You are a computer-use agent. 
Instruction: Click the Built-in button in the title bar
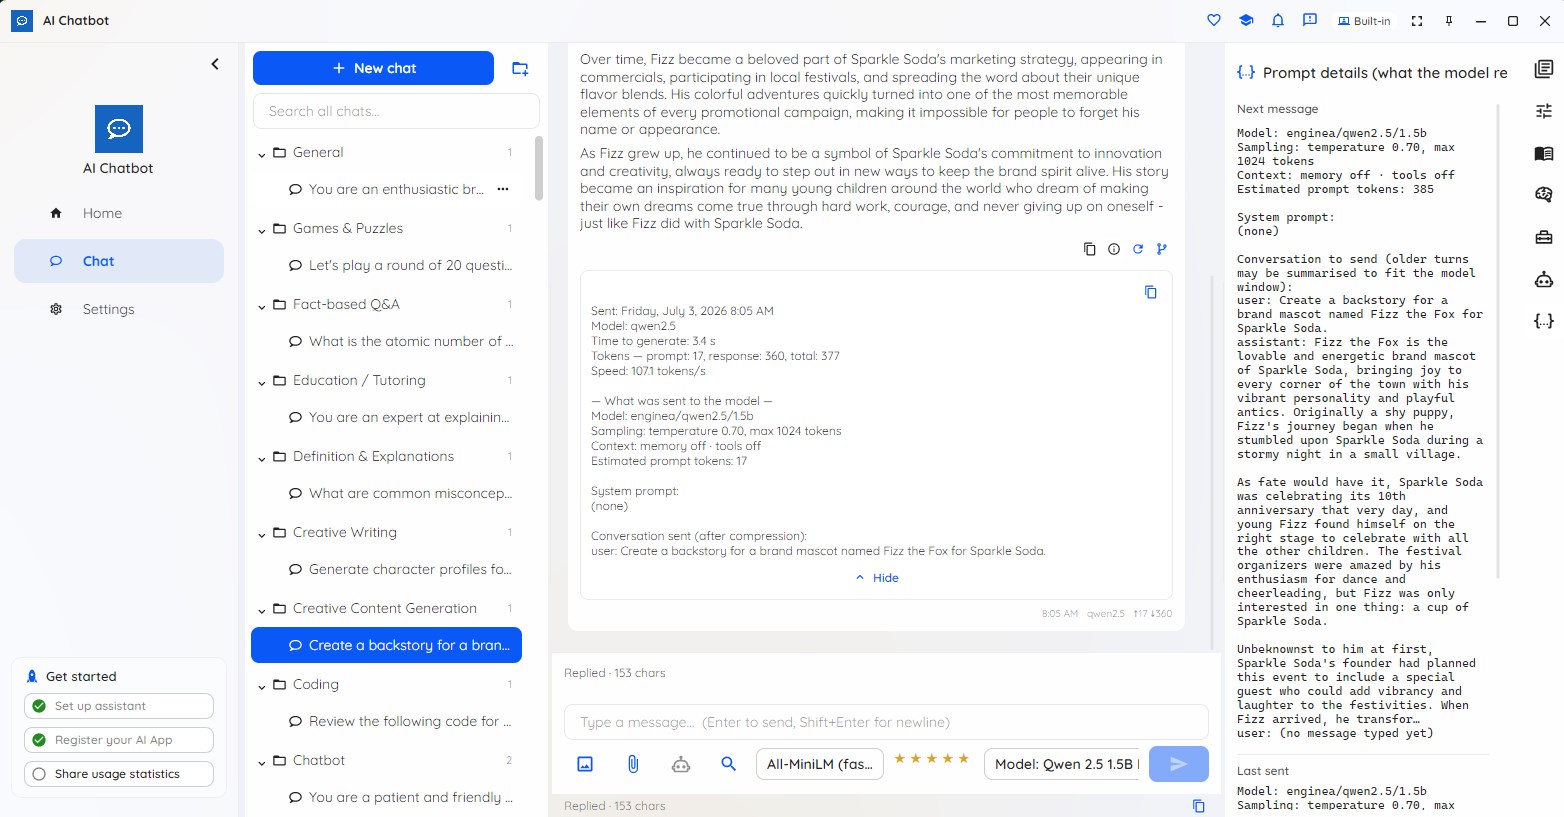pos(1364,20)
